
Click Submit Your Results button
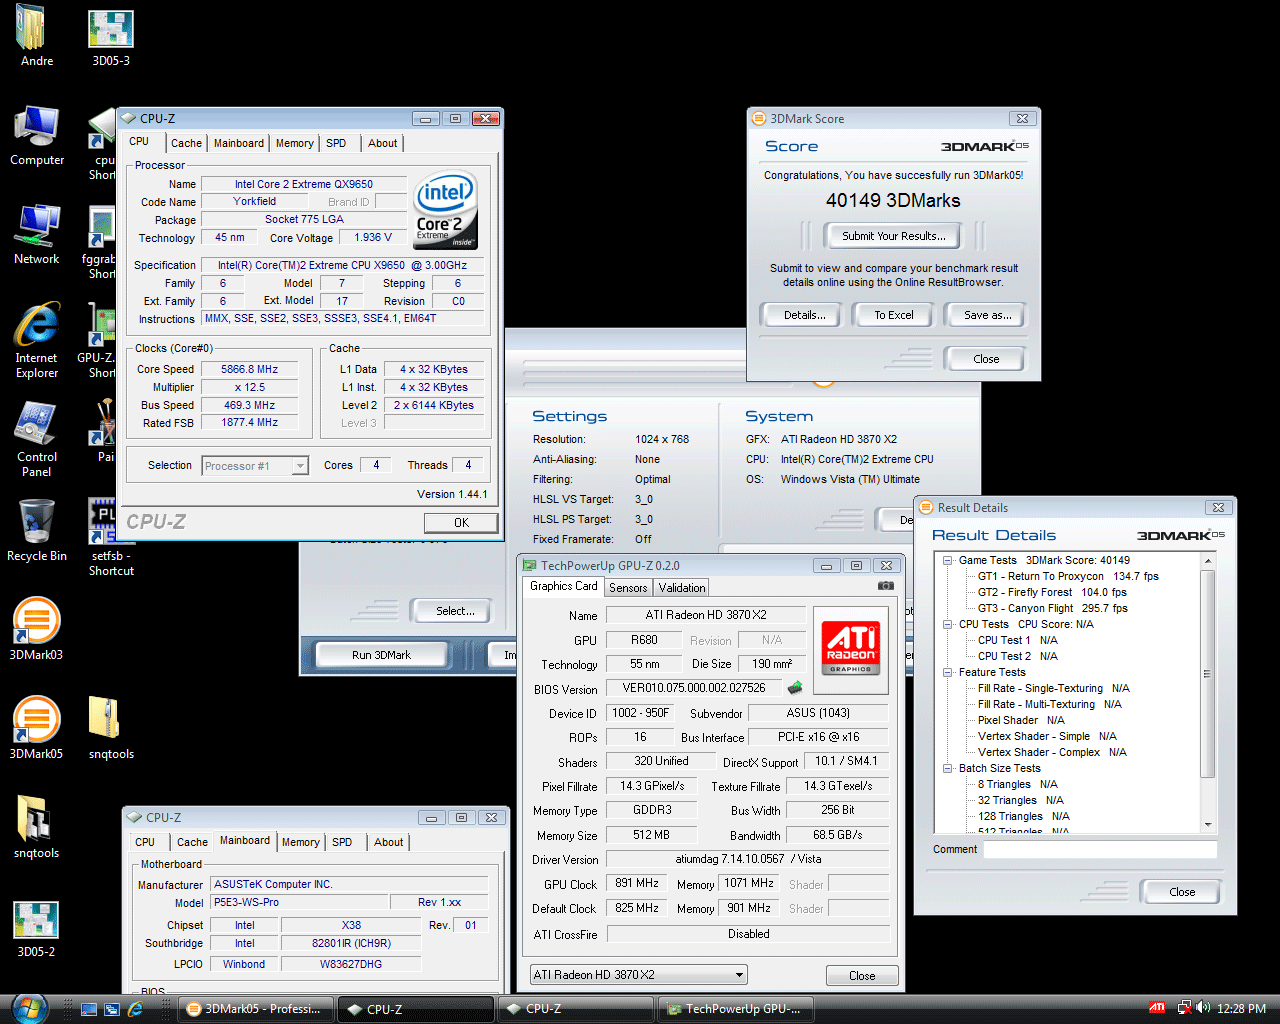click(x=892, y=236)
